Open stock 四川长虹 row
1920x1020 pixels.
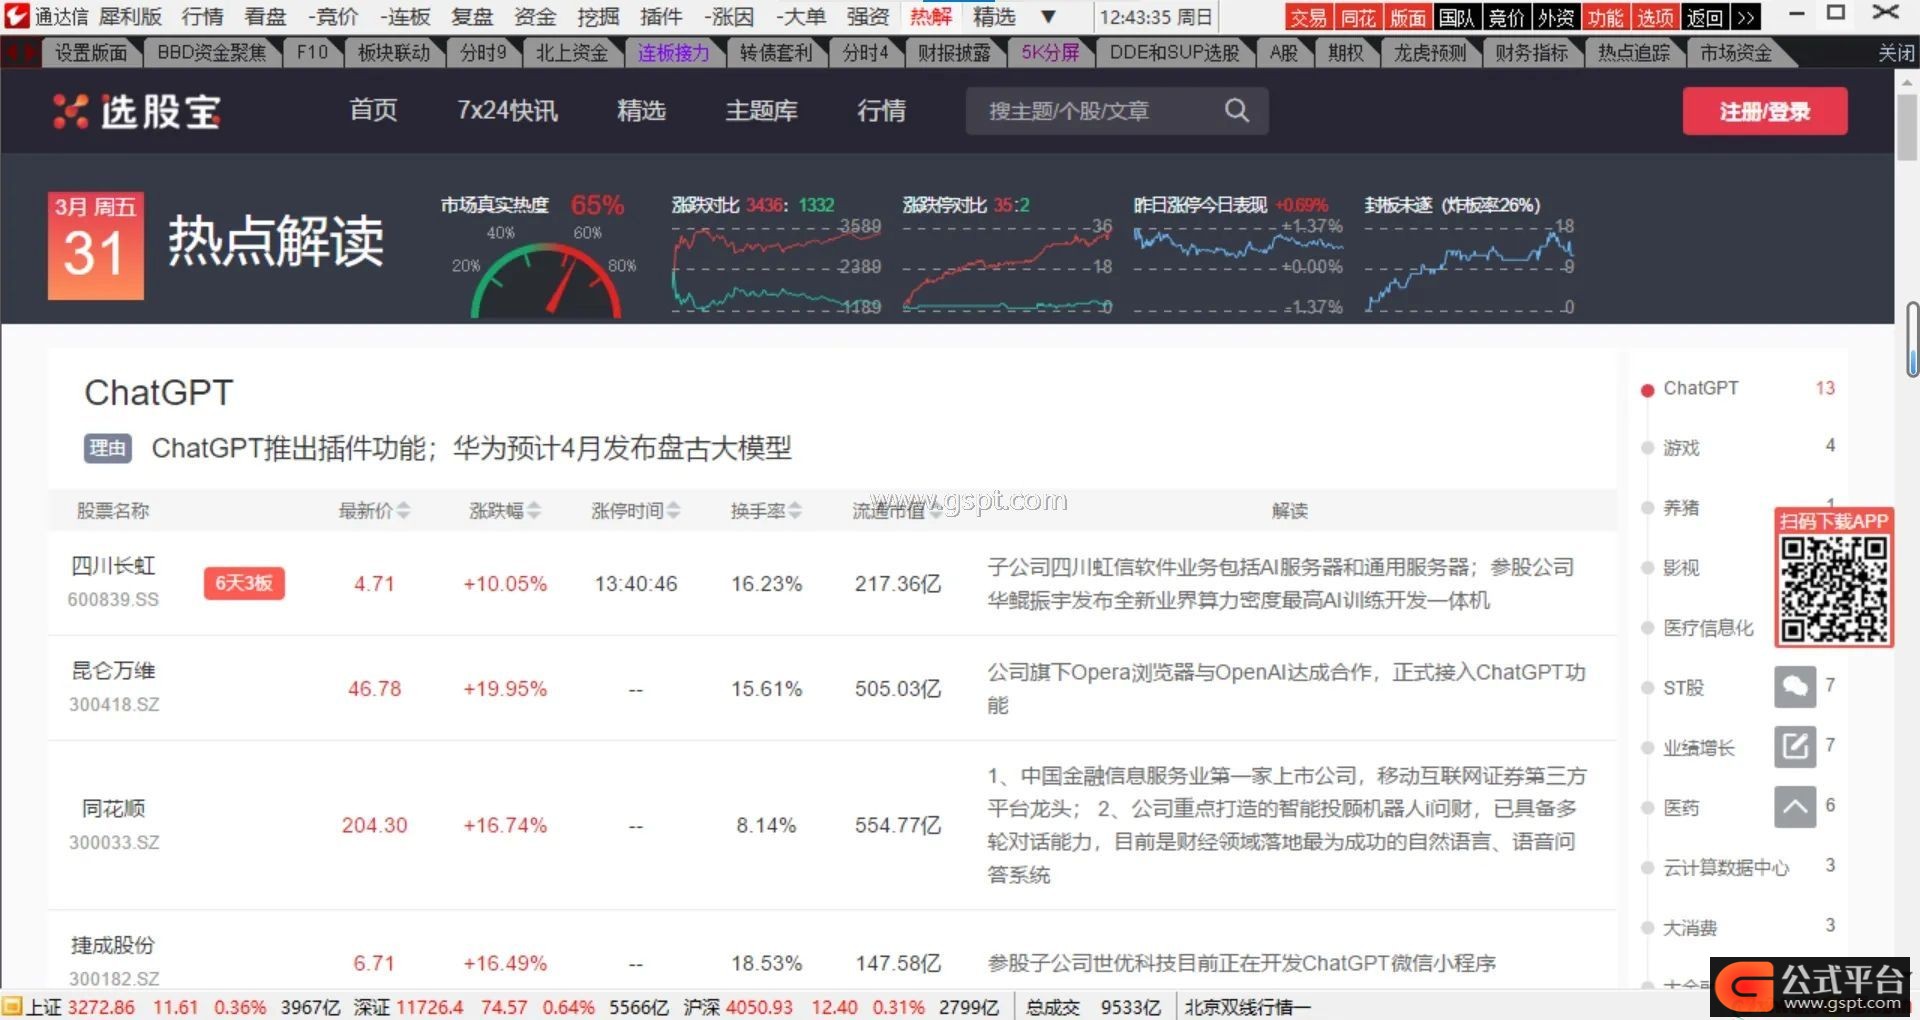pos(832,583)
